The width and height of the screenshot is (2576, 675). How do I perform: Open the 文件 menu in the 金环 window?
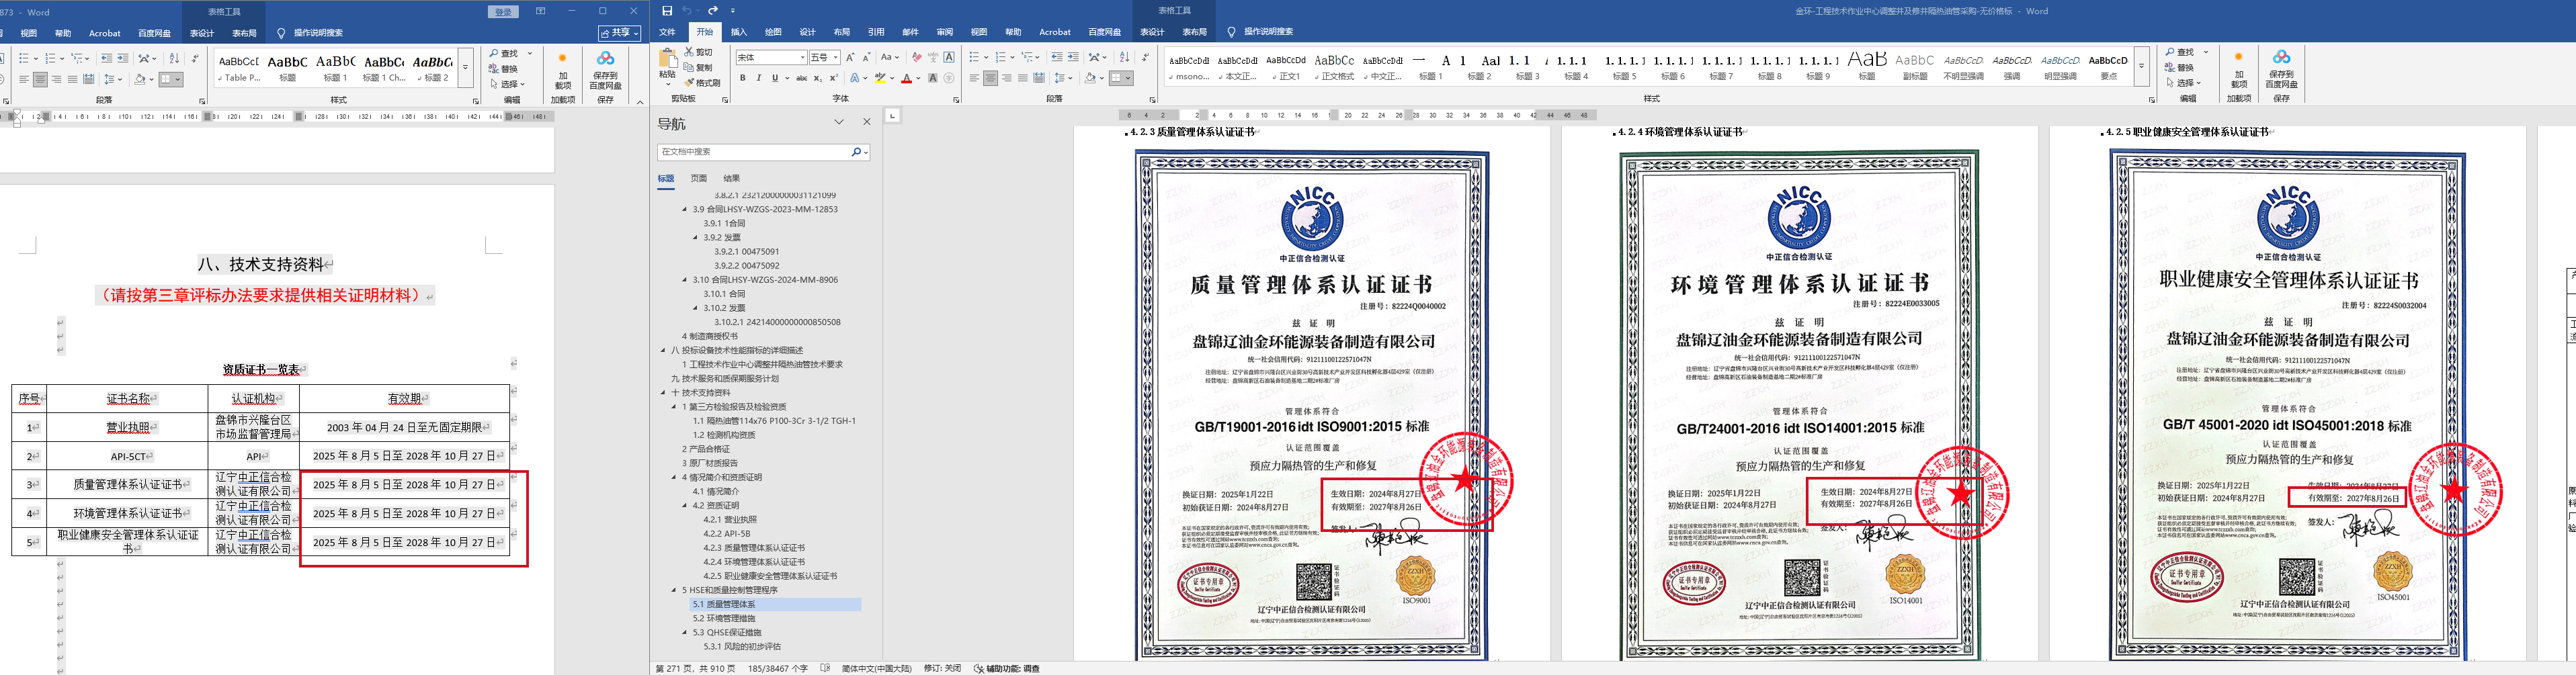tap(667, 32)
